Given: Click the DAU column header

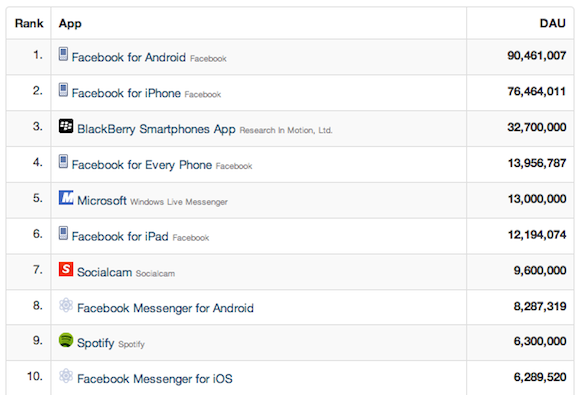Looking at the screenshot, I should coord(552,23).
